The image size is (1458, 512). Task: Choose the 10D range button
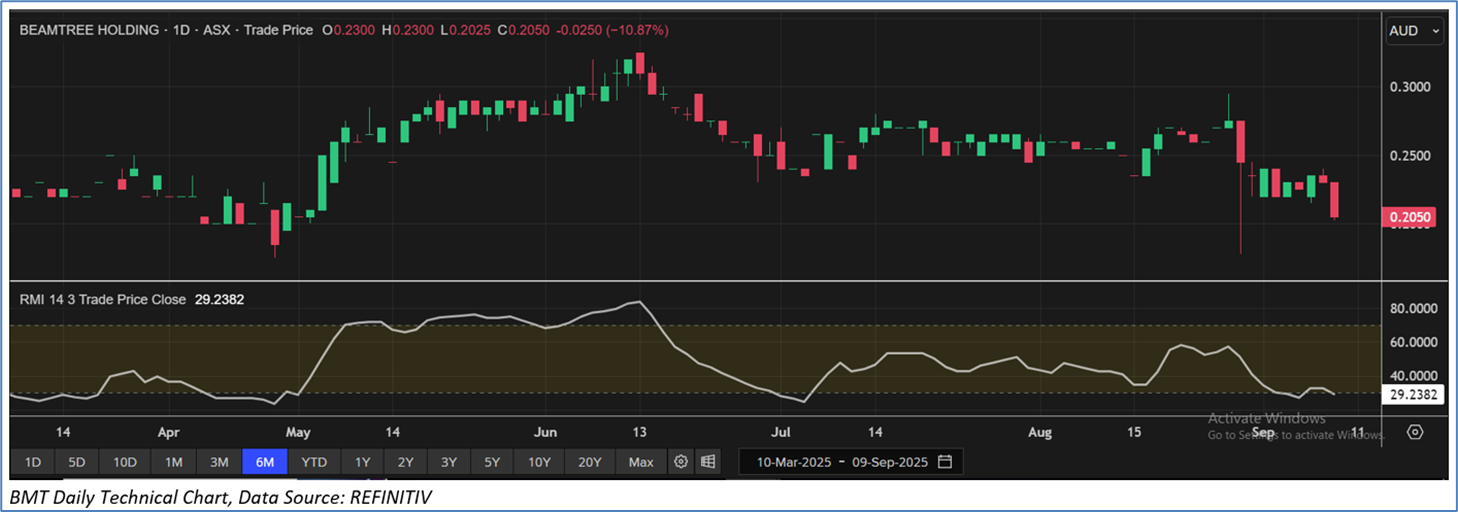(125, 462)
